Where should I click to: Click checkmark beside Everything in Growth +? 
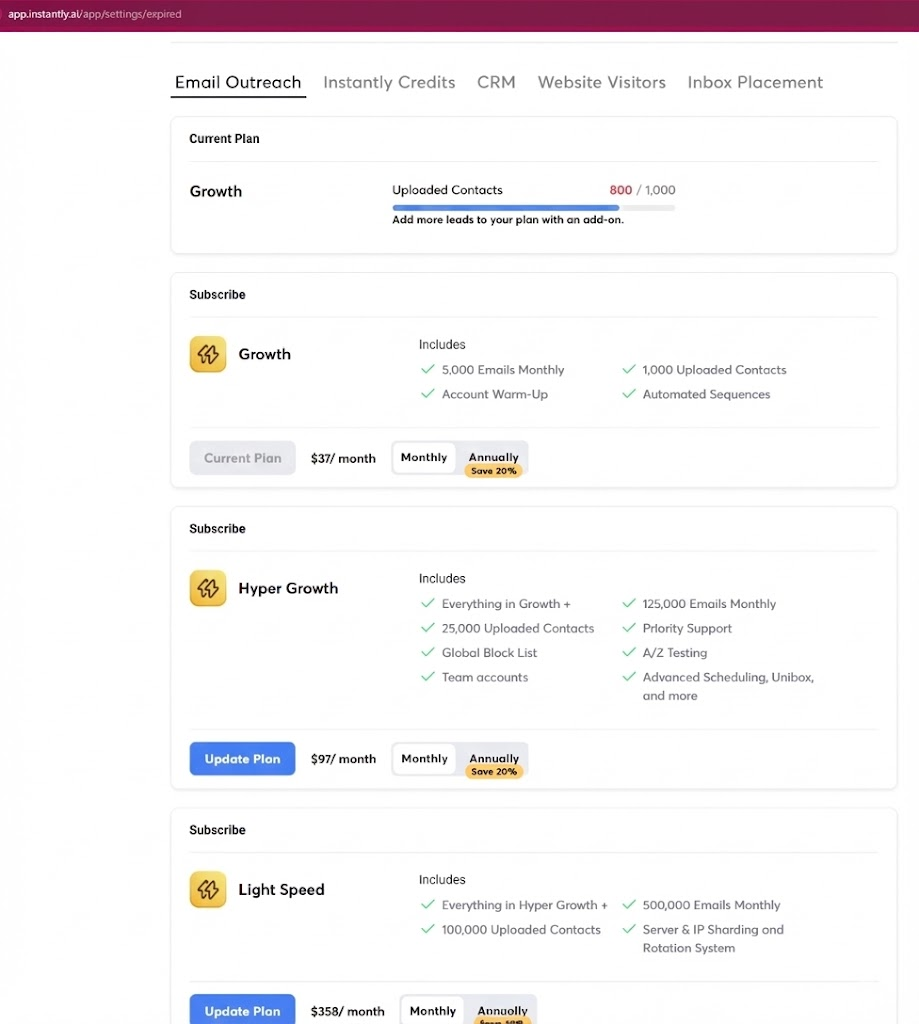[x=428, y=603]
